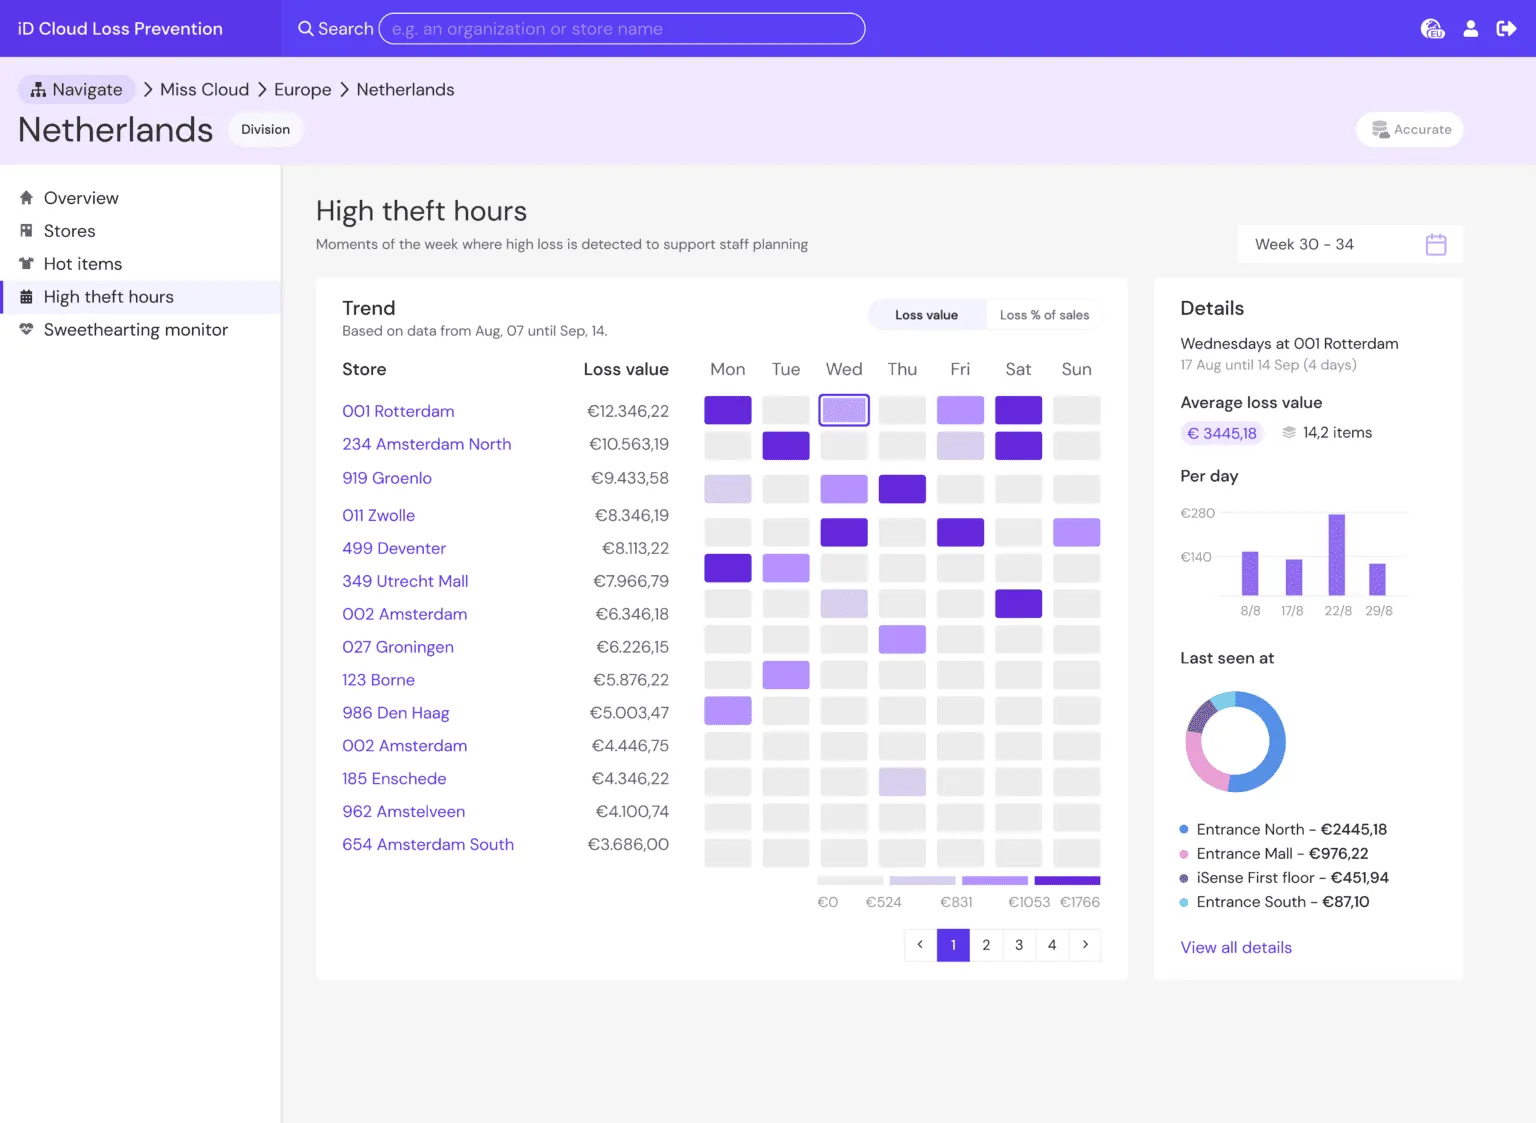The width and height of the screenshot is (1536, 1123).
Task: Toggle to Loss % of sales
Action: (1044, 315)
